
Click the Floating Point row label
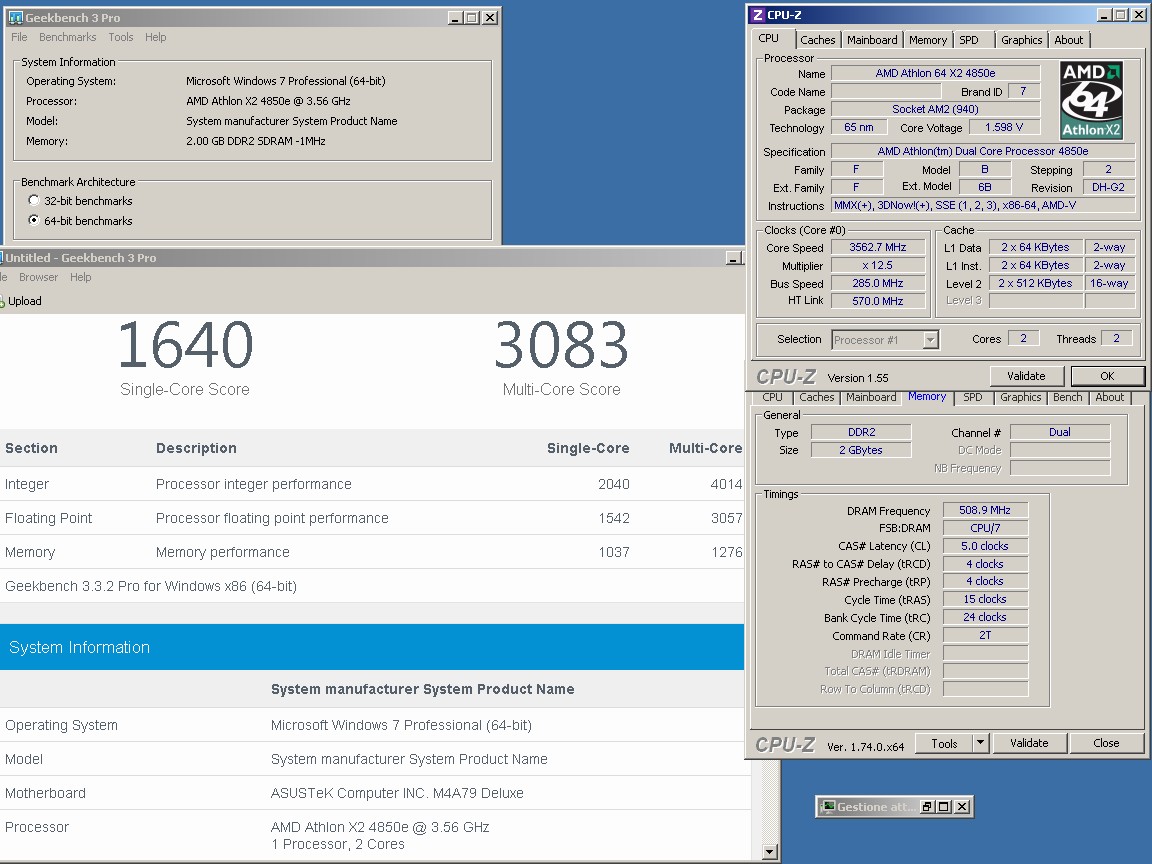point(48,518)
